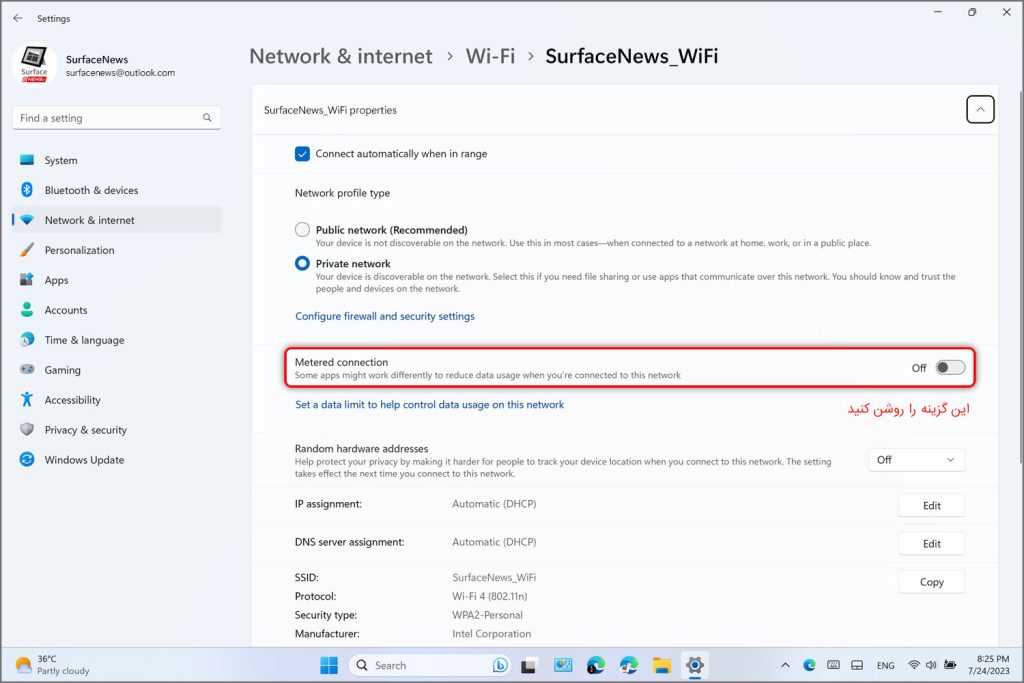The height and width of the screenshot is (683, 1024).
Task: Click Edit button for IP assignment
Action: point(931,506)
